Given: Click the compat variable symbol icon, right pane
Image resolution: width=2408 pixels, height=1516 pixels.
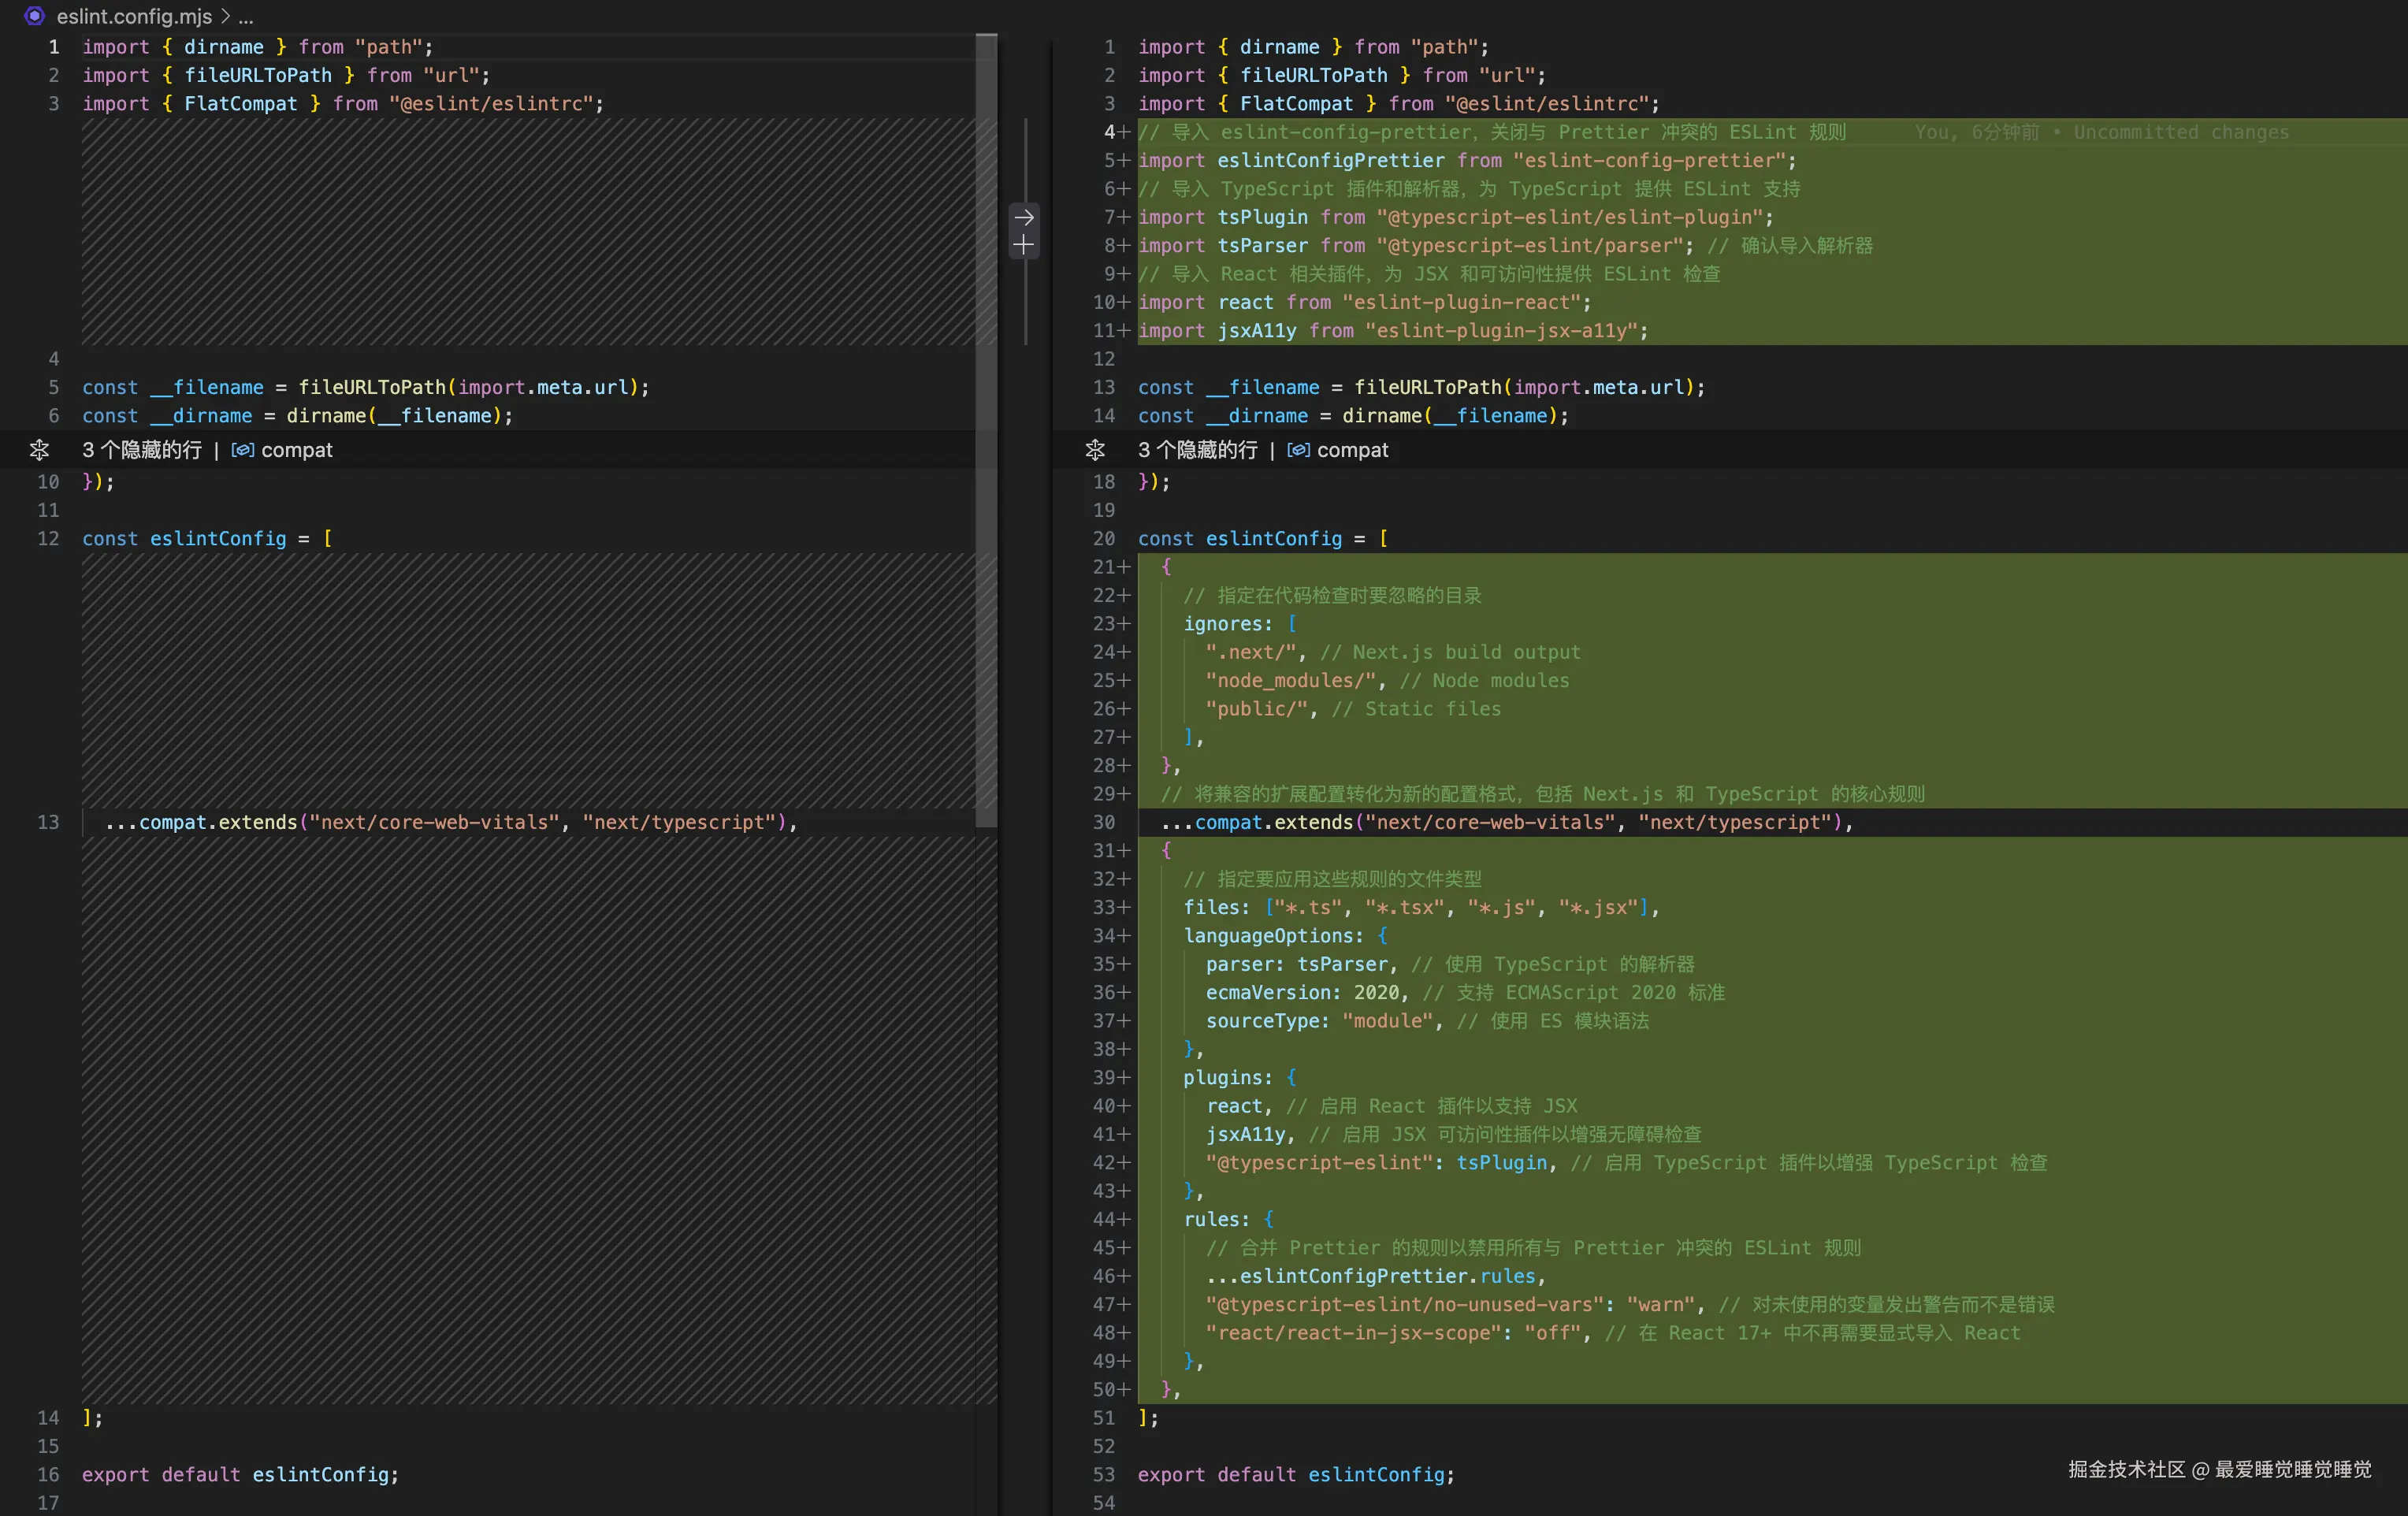Looking at the screenshot, I should pos(1298,450).
